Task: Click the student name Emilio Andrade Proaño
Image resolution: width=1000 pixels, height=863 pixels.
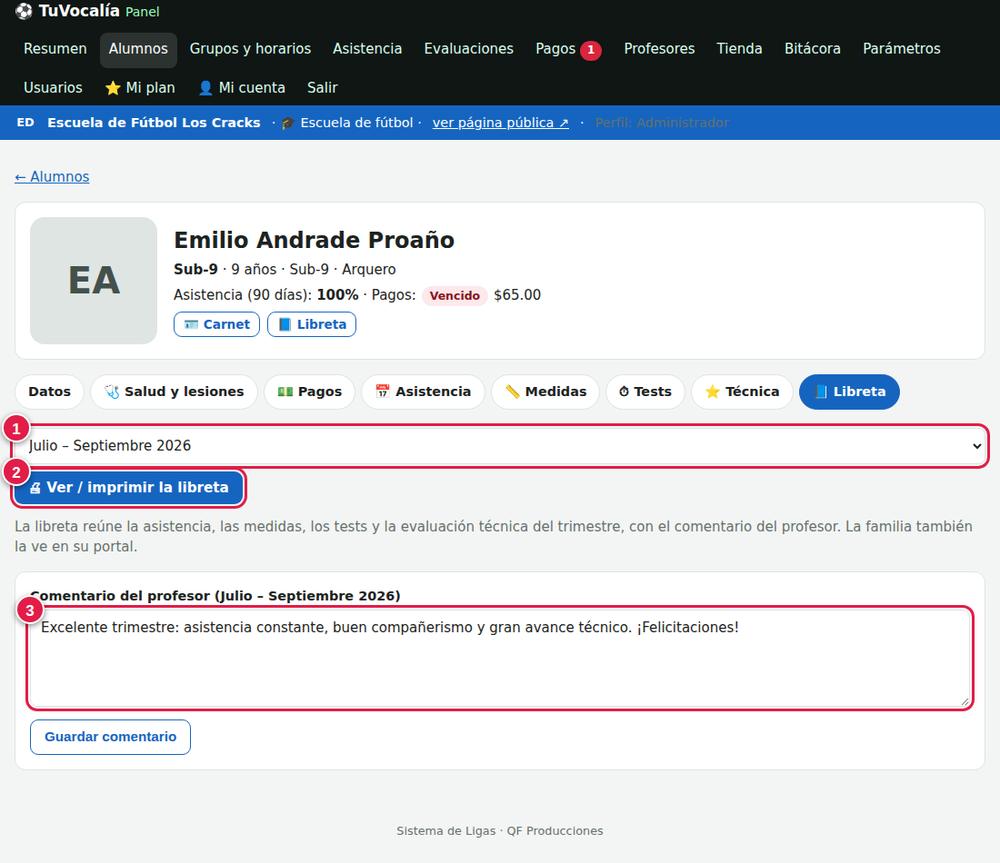Action: 314,240
